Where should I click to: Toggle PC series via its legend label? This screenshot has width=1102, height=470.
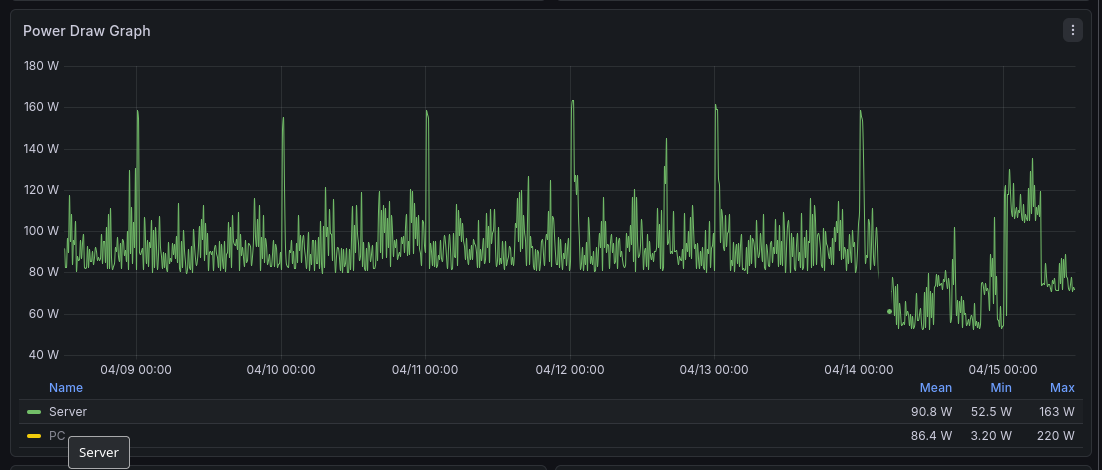pos(57,436)
